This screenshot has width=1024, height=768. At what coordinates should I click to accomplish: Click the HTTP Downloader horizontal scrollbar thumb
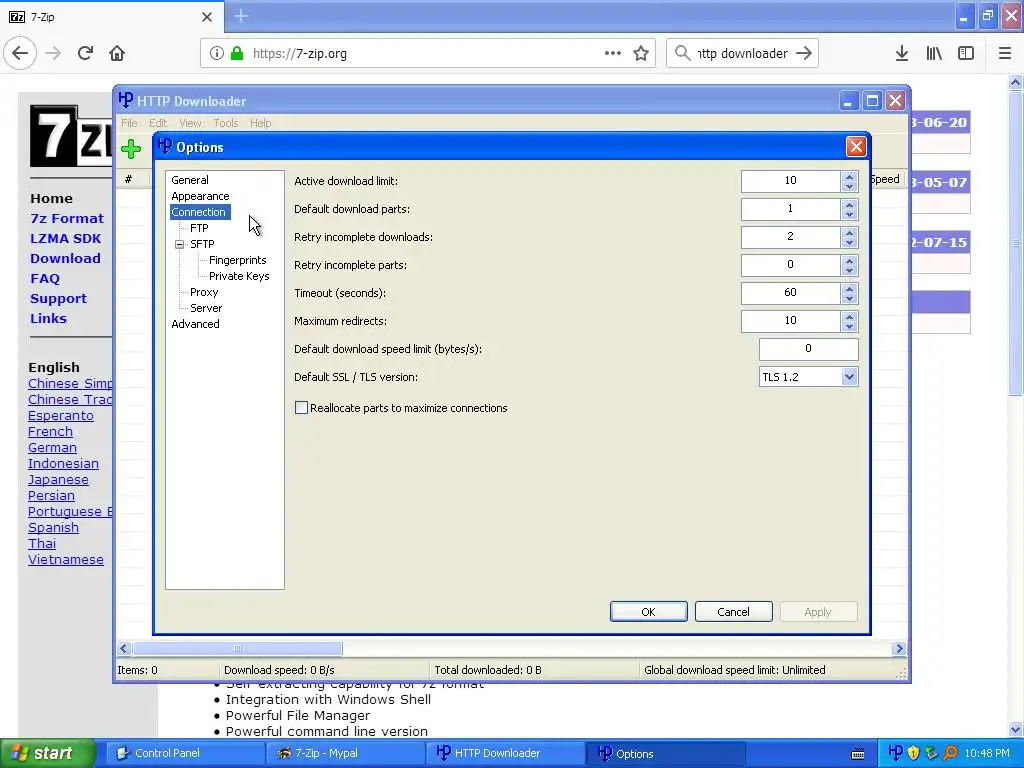(x=238, y=648)
